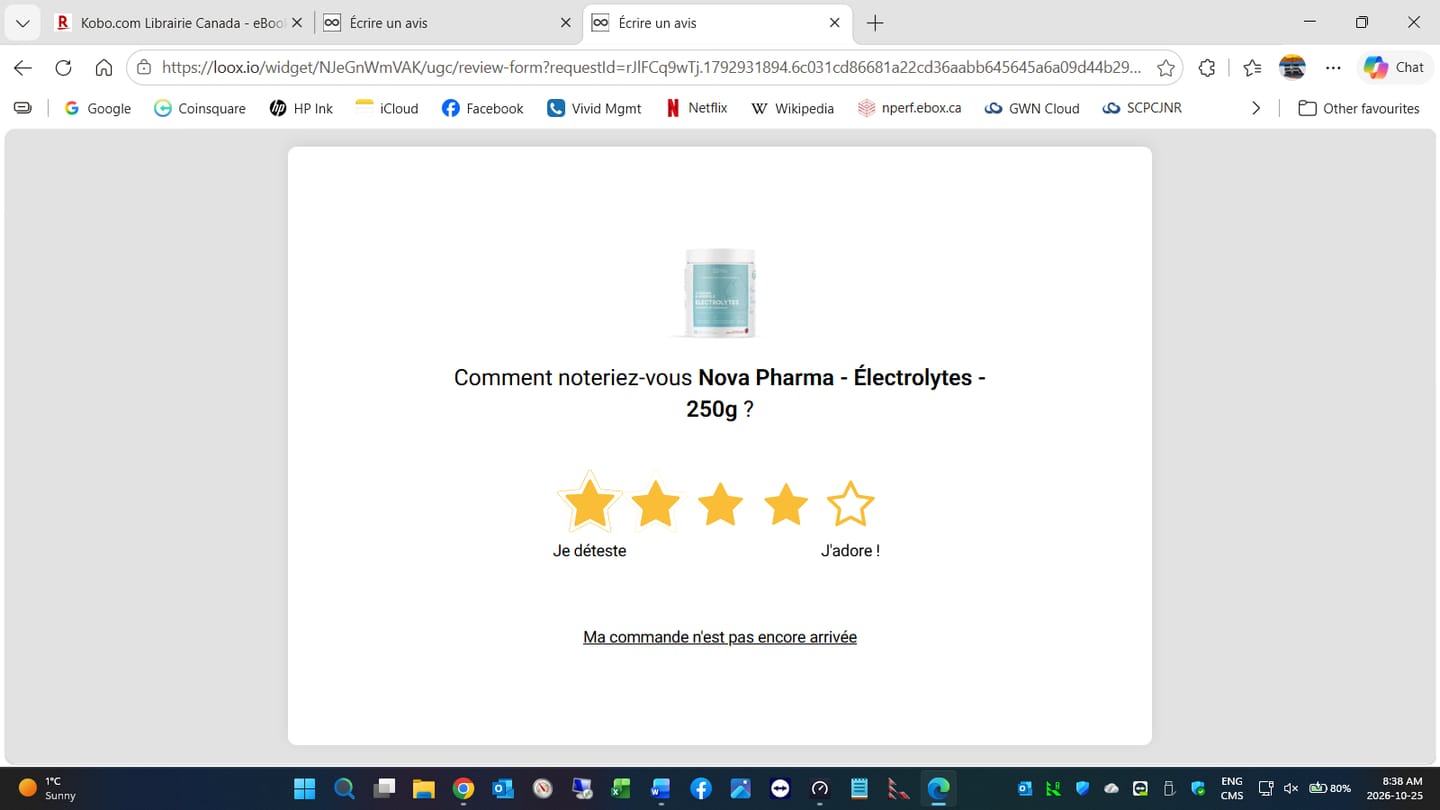Go back to the previous page
1440x810 pixels.
click(23, 68)
